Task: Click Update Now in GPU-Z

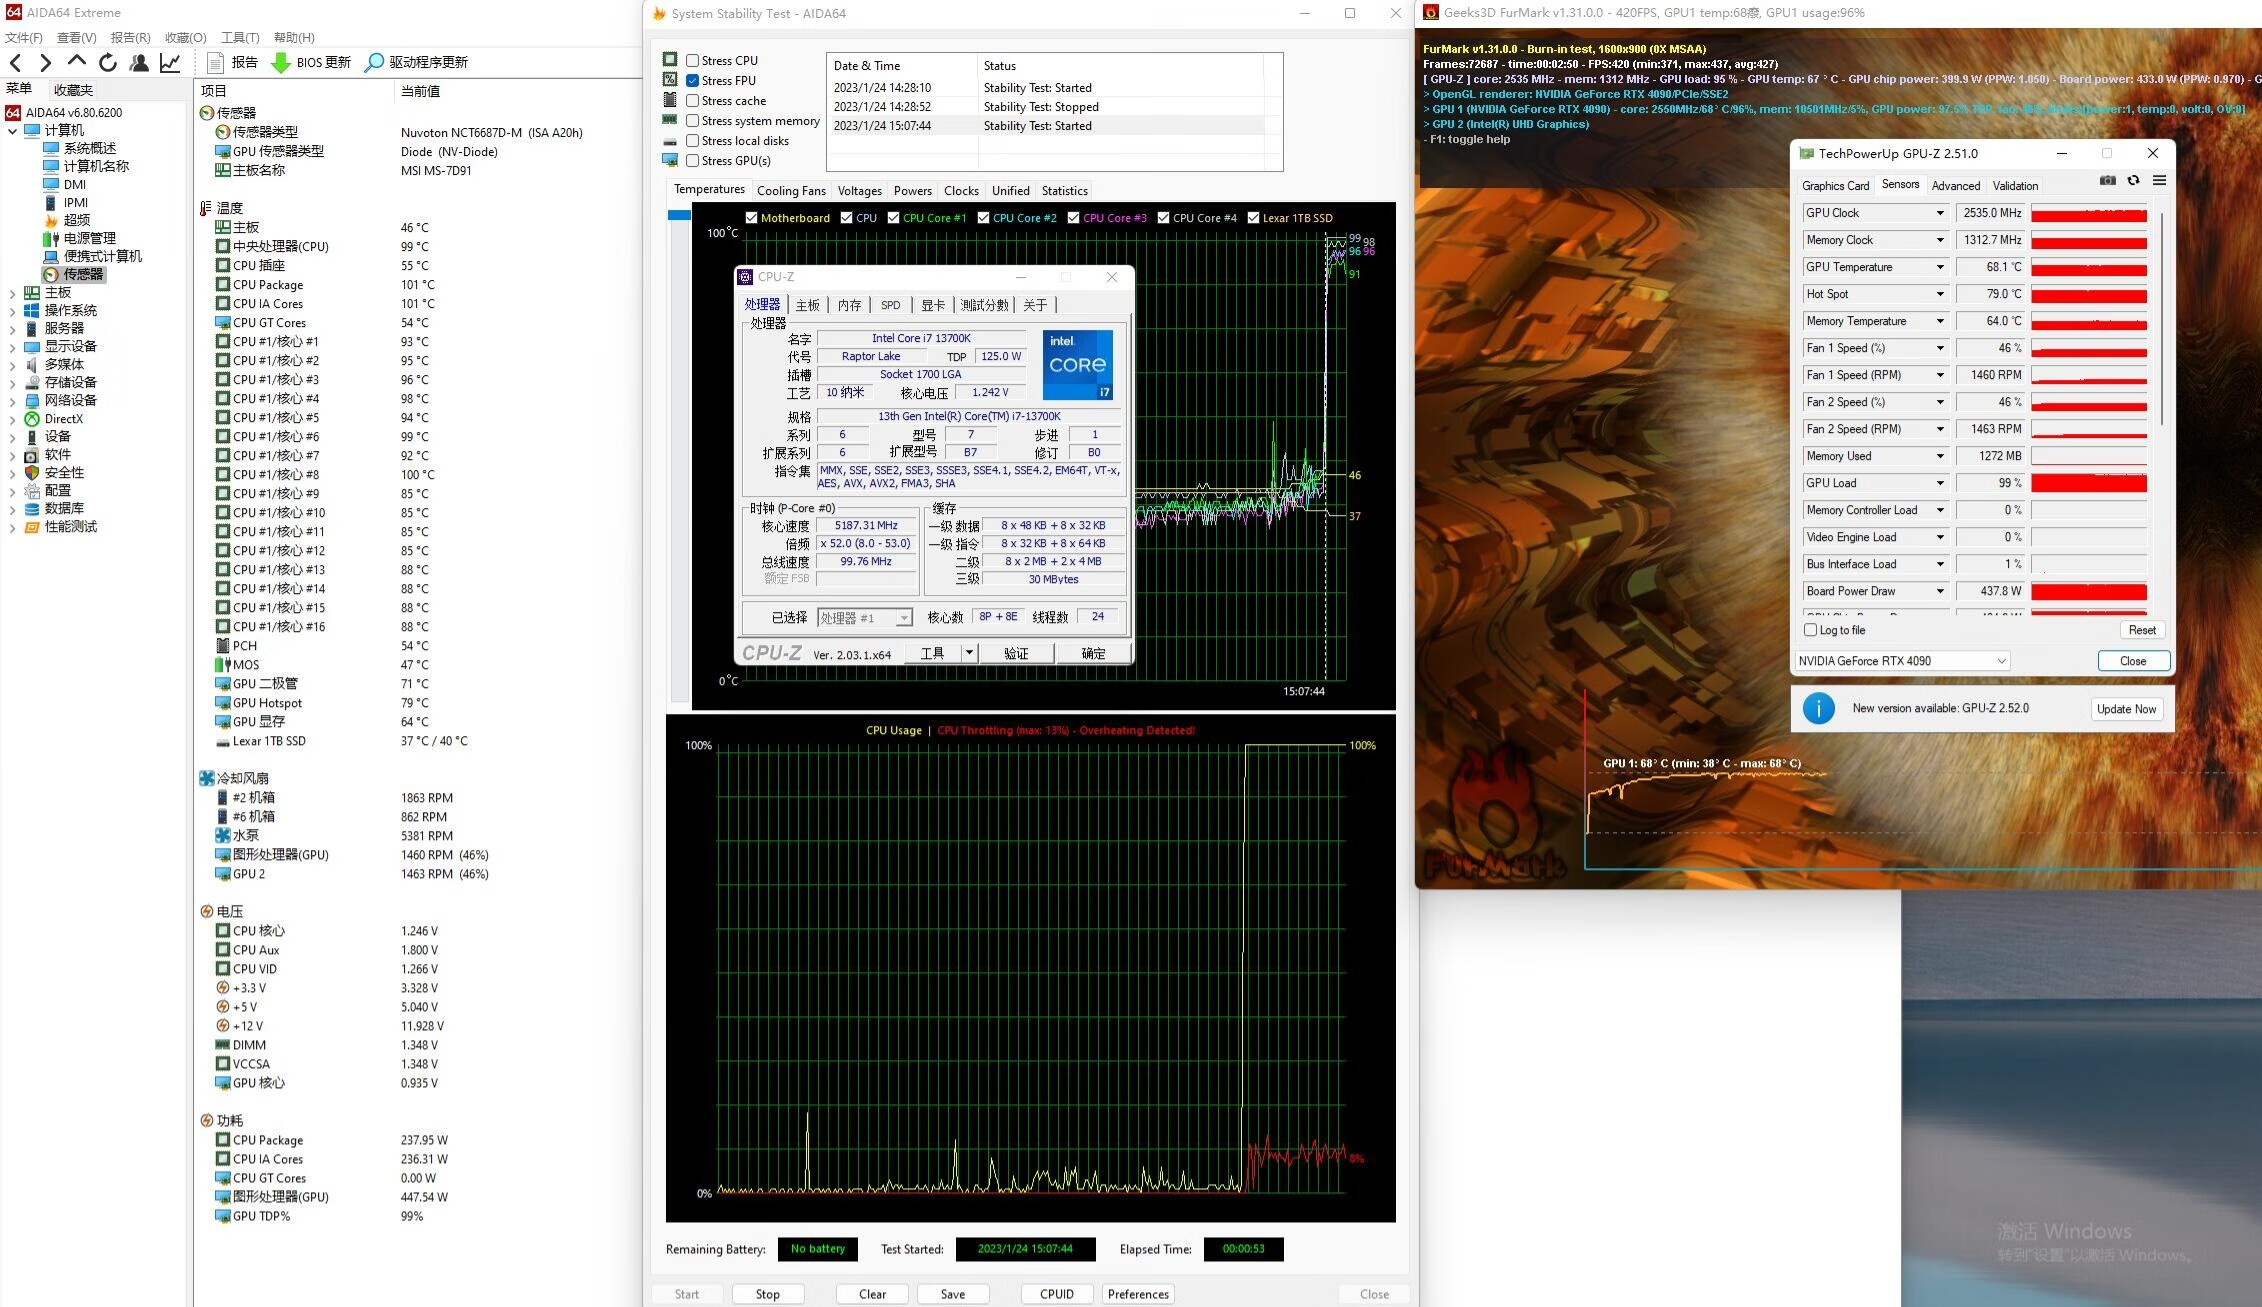Action: 2126,709
